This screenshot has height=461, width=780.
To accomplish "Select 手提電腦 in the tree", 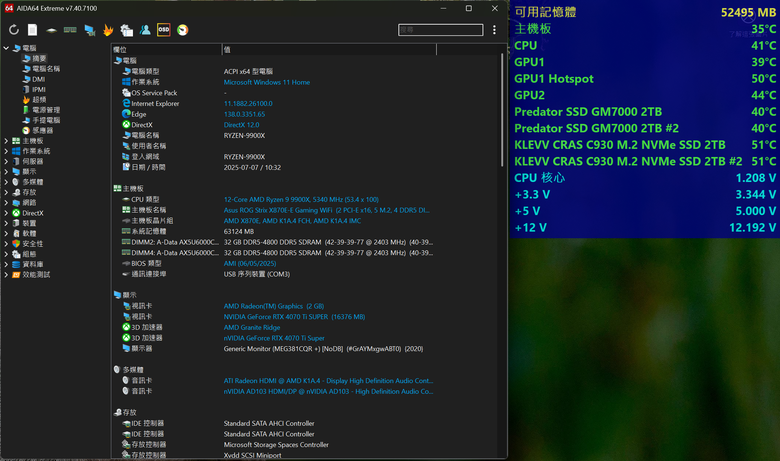I will [46, 120].
